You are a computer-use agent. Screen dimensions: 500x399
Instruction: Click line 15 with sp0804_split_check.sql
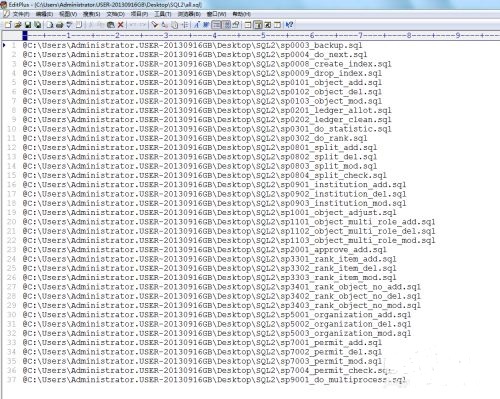204,175
